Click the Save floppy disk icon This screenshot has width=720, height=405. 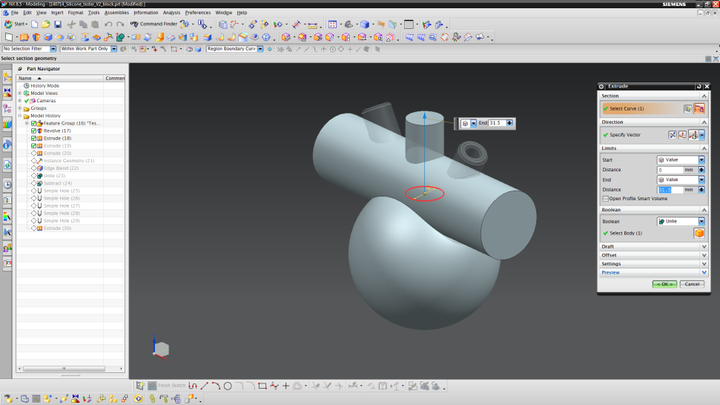(x=57, y=24)
